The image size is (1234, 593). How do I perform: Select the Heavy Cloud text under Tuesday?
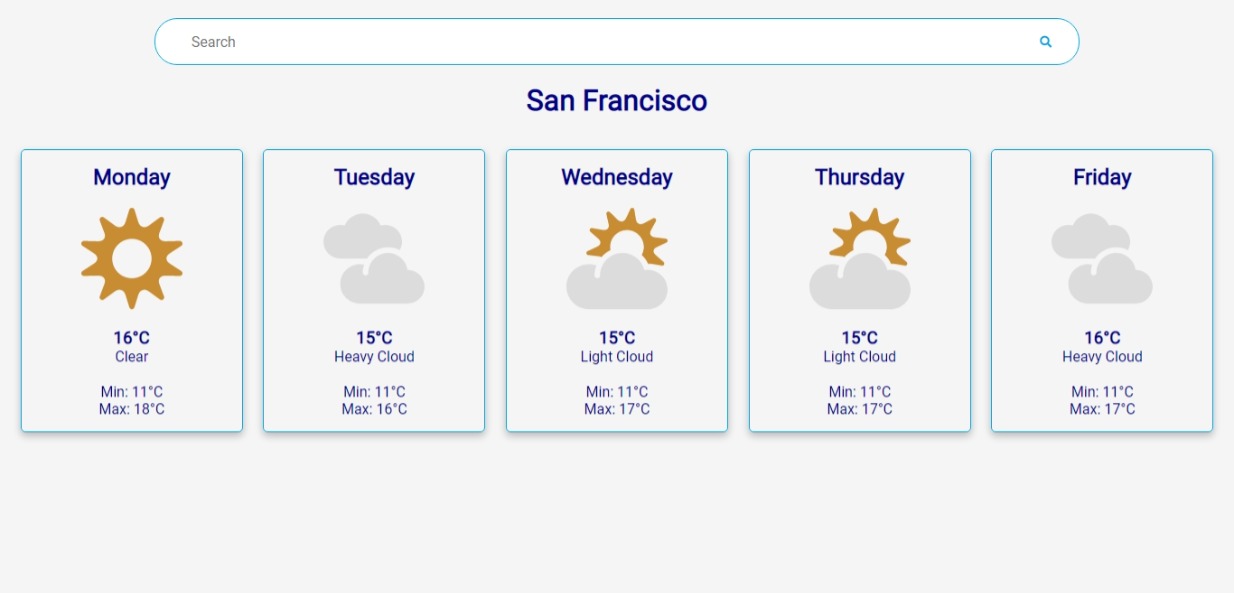374,356
